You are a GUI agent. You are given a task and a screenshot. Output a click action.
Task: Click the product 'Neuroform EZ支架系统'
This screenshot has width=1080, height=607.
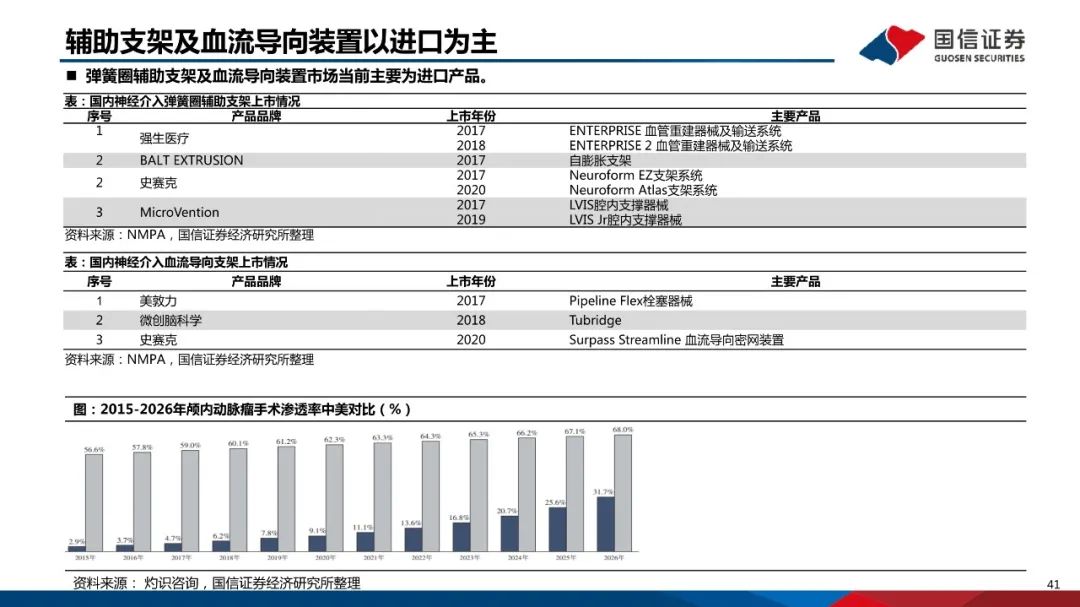636,175
